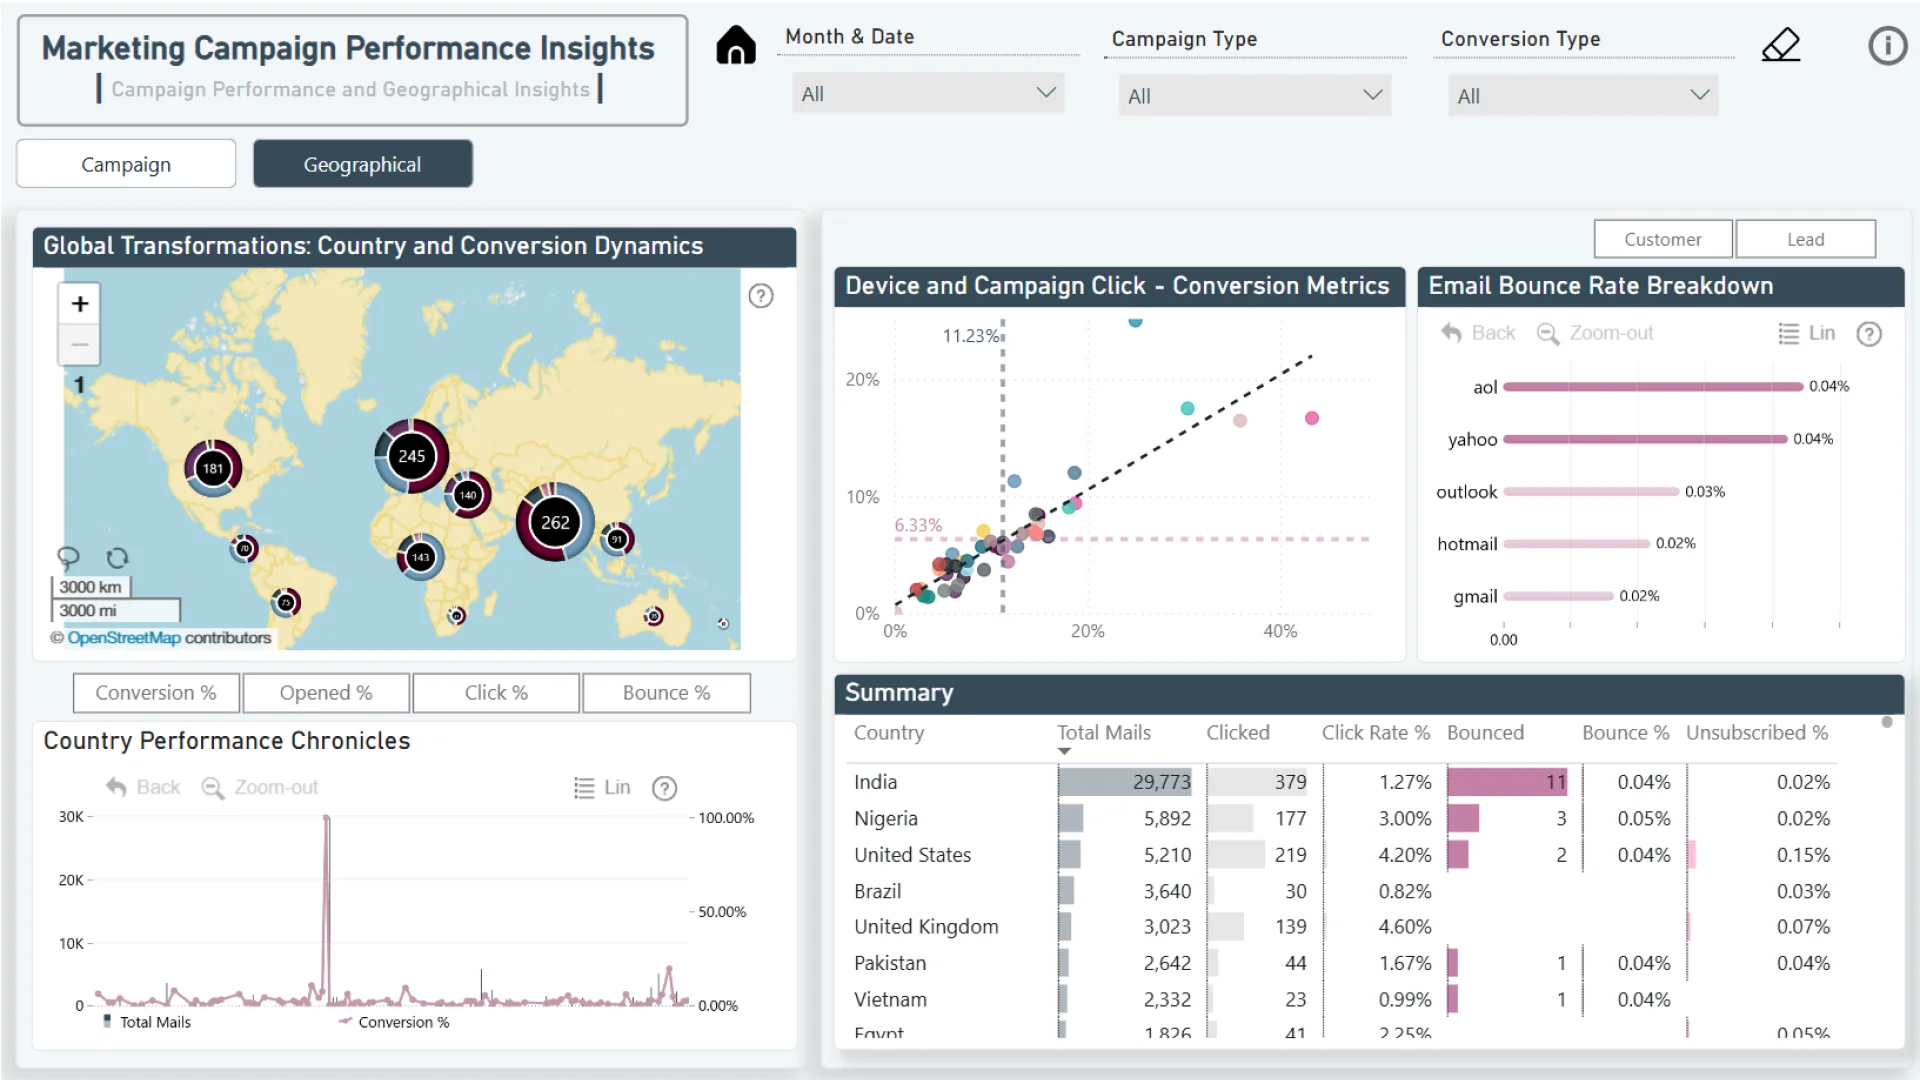
Task: Select the United Kingdom row in Summary
Action: click(x=1342, y=926)
